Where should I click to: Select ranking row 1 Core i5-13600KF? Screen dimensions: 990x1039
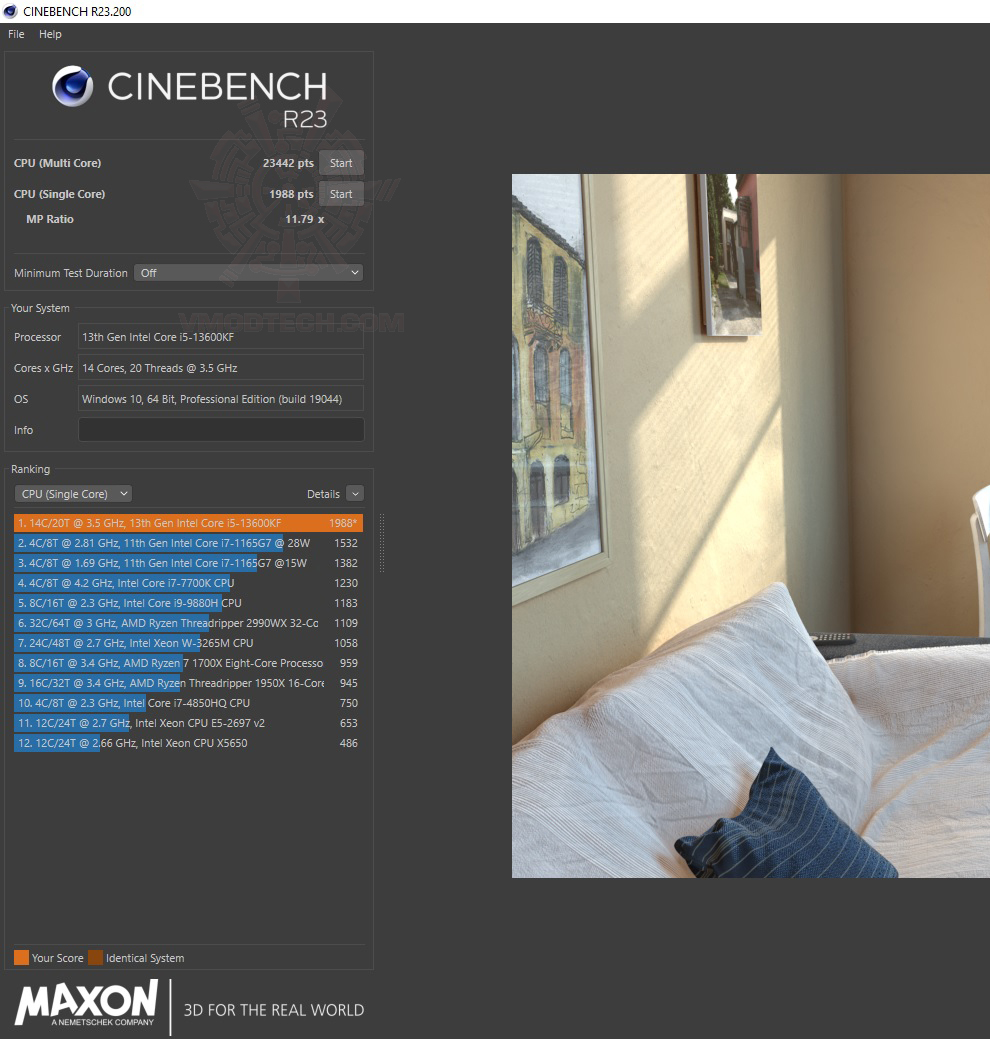point(188,523)
